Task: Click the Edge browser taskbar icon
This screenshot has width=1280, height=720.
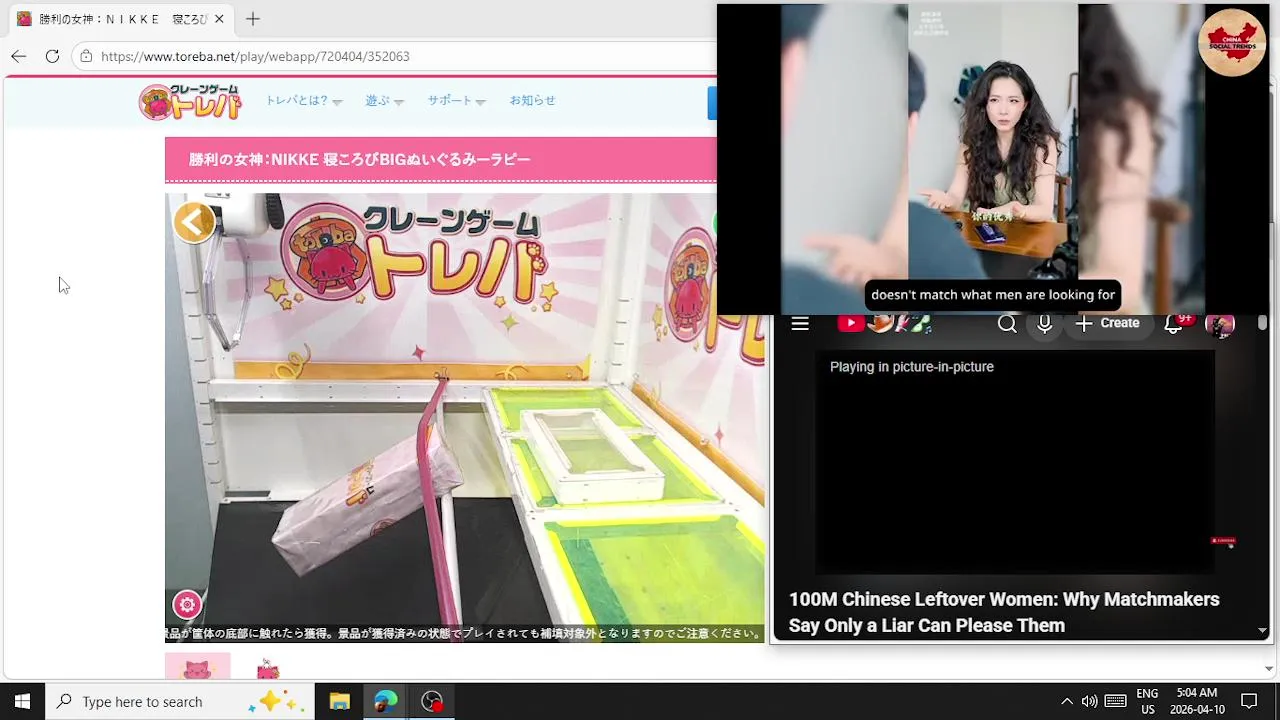Action: point(386,701)
